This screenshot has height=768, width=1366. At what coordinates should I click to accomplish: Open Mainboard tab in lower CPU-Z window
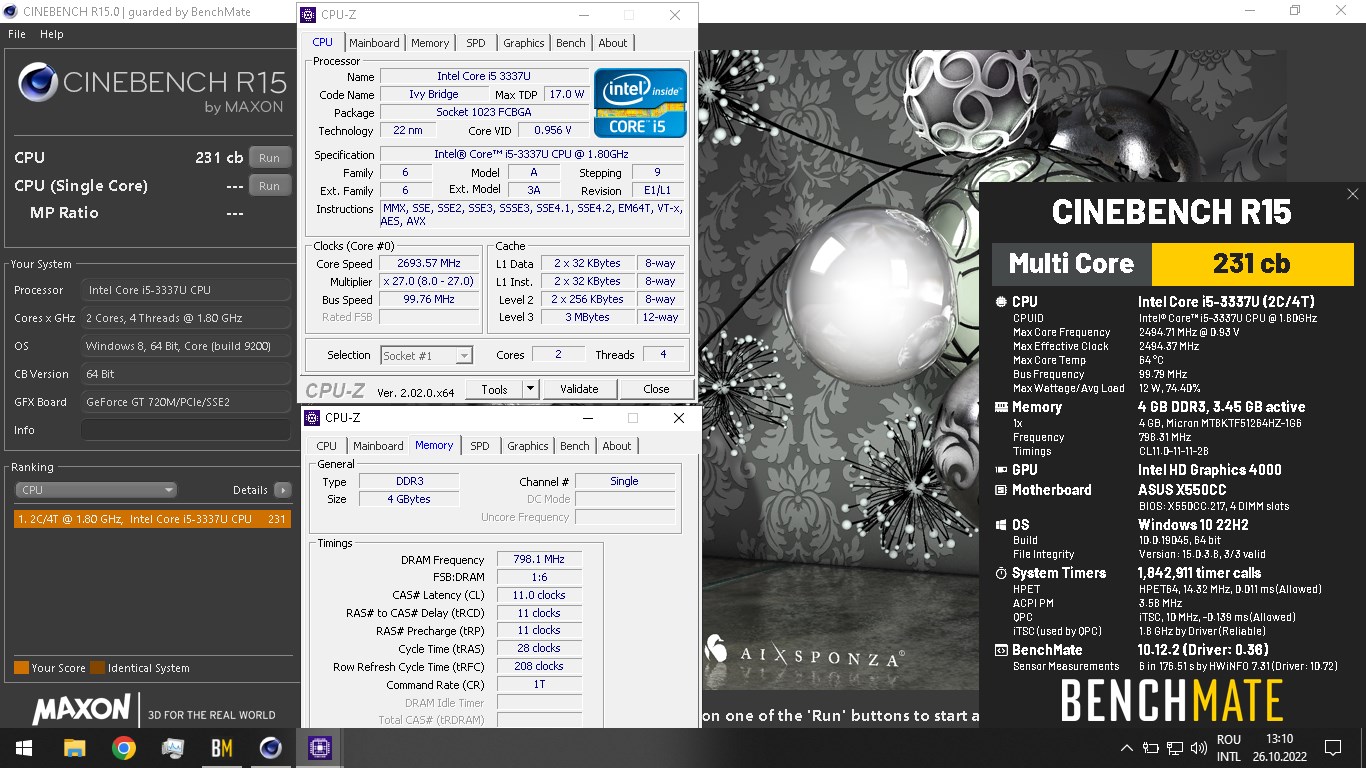(x=378, y=446)
